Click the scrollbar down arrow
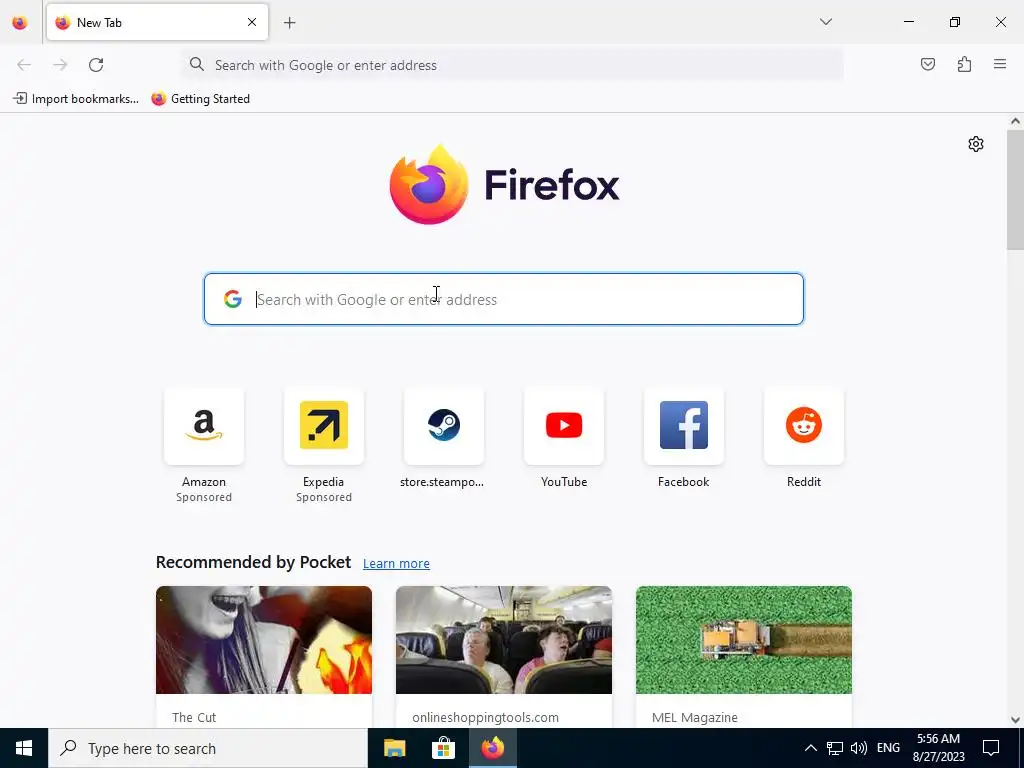This screenshot has height=768, width=1024. (1015, 720)
